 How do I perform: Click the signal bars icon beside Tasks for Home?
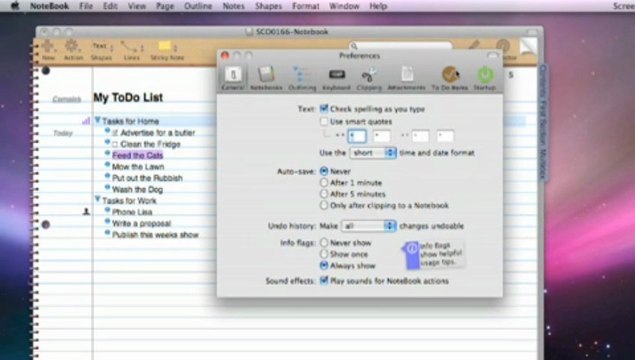click(x=86, y=121)
